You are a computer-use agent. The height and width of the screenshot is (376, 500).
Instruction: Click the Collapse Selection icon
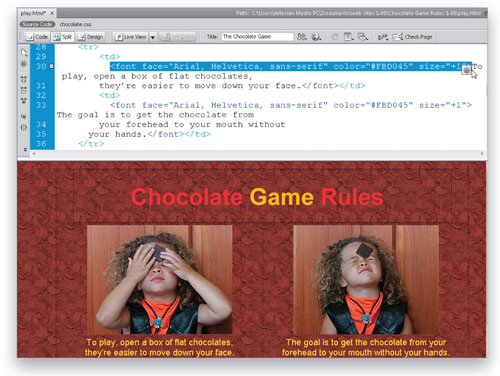(x=24, y=90)
